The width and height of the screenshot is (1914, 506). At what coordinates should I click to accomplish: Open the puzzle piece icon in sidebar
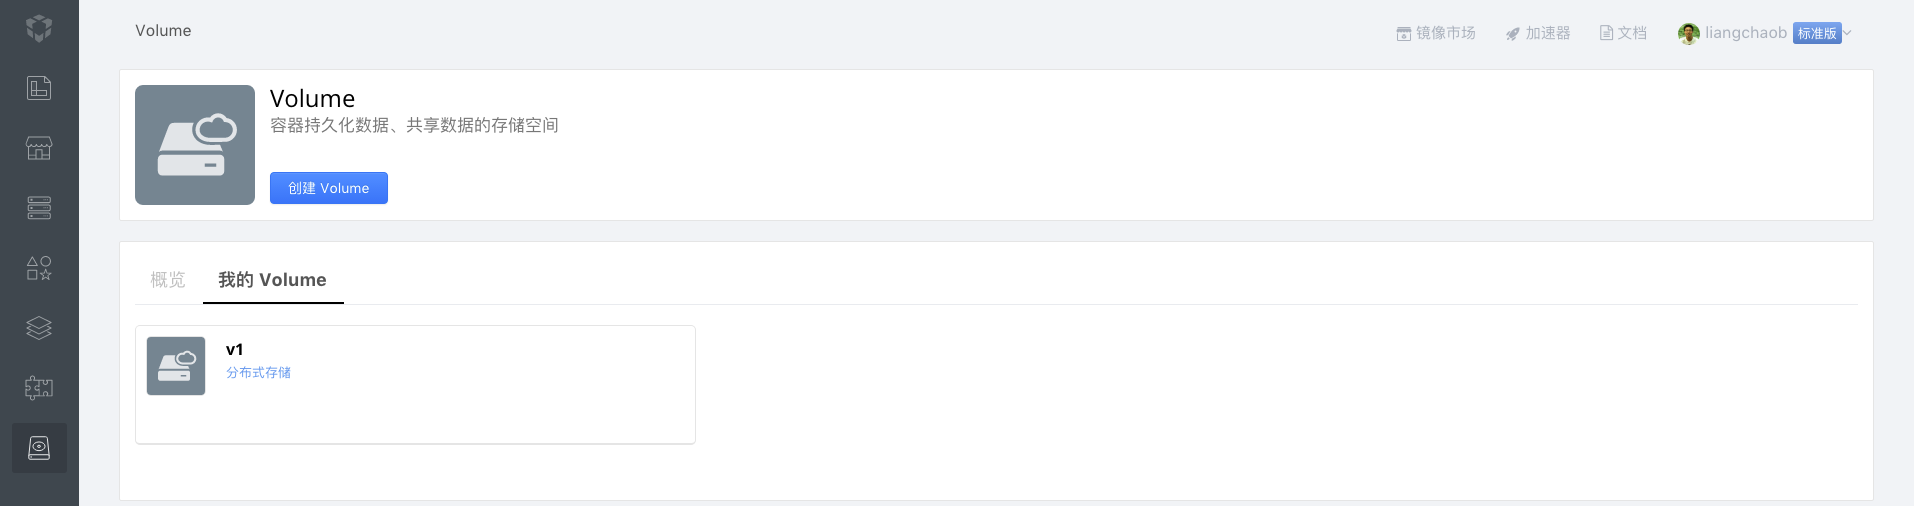click(39, 388)
